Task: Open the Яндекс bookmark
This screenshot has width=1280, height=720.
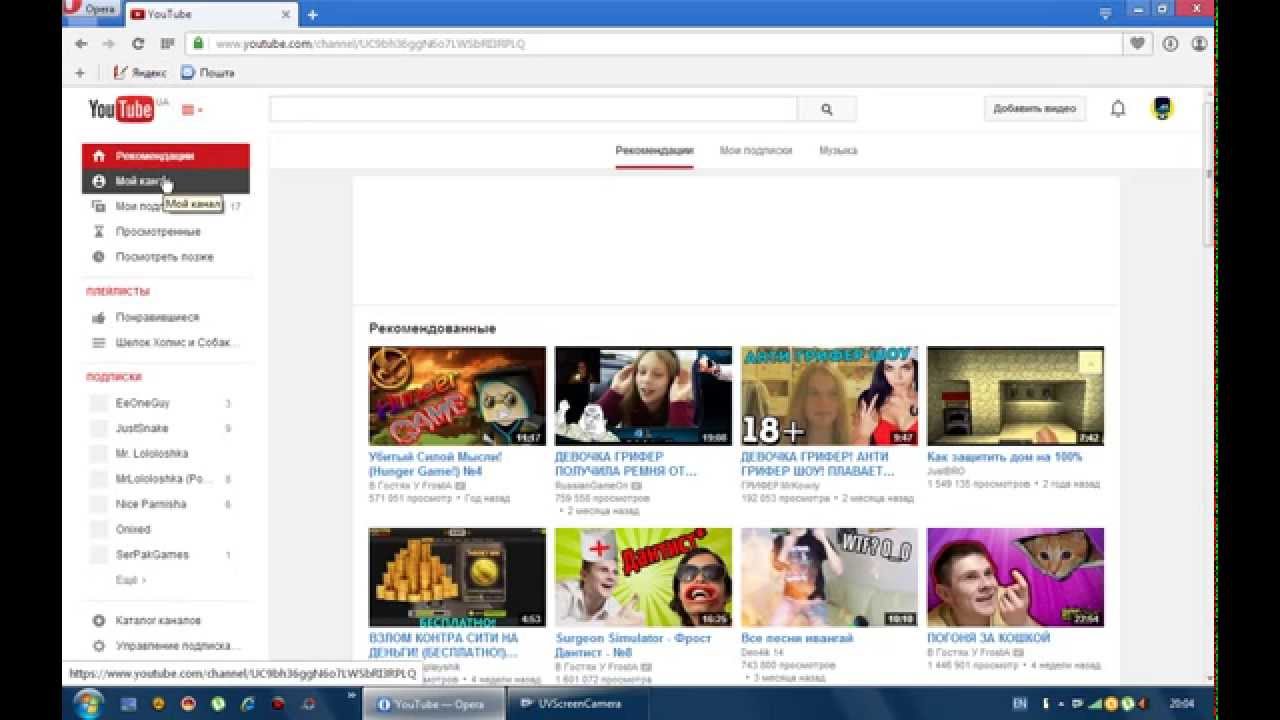Action: coord(140,72)
